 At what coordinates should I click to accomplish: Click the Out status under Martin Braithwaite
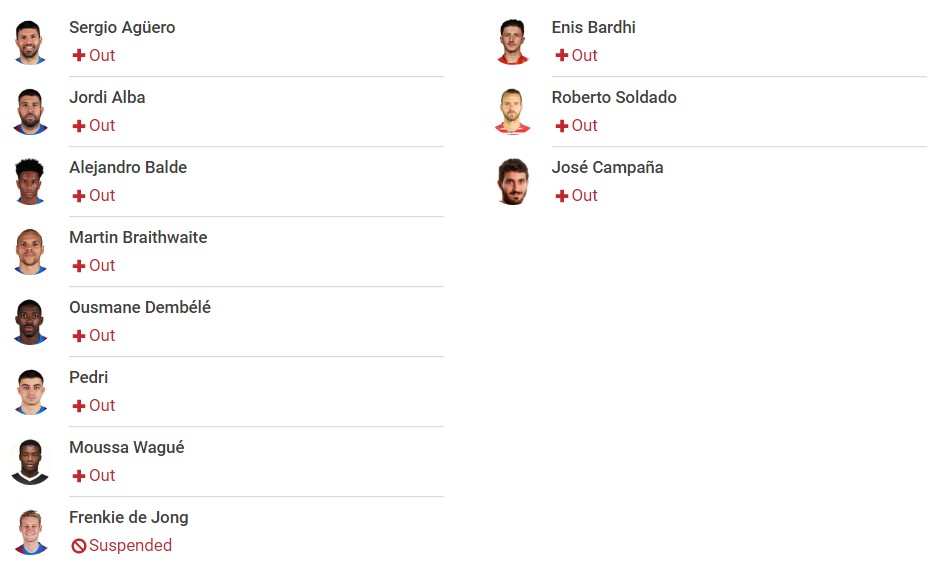[102, 265]
